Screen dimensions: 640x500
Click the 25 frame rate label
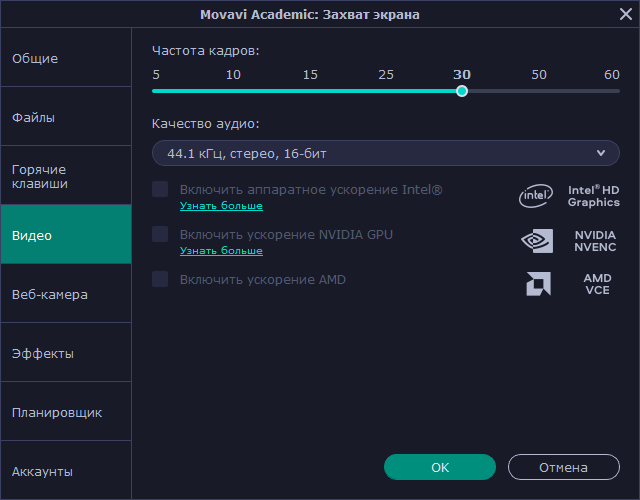coord(386,75)
